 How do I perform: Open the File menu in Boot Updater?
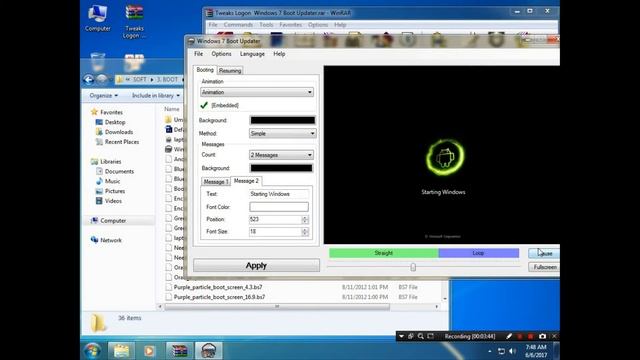[198, 54]
